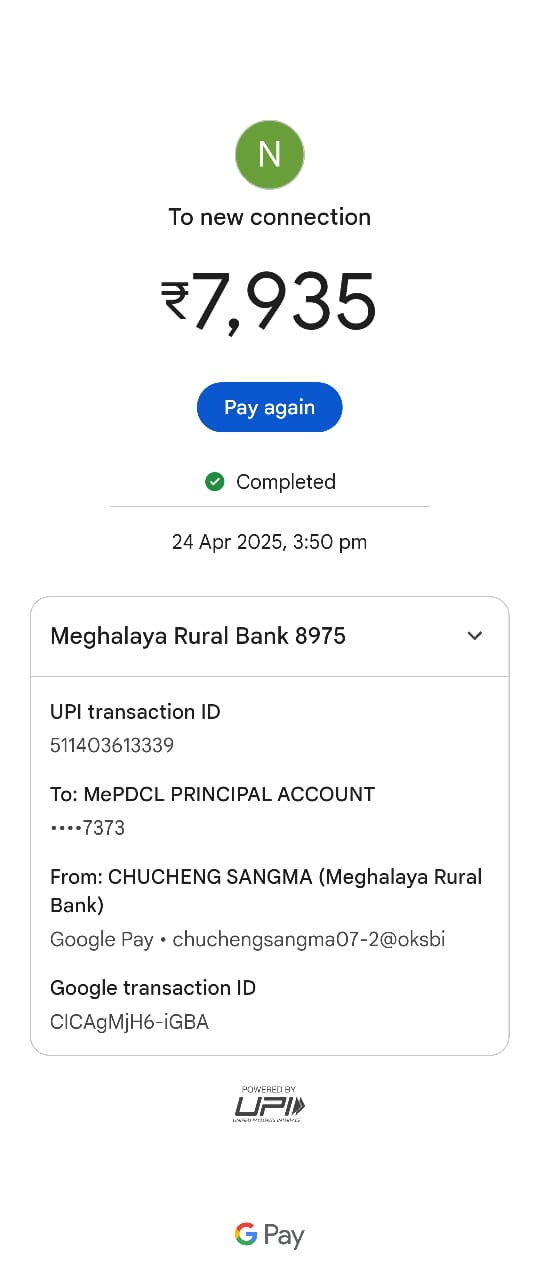This screenshot has height=1271, width=540.
Task: Click the Google transaction ID CICAgMjH6-iGBA
Action: tap(129, 1022)
